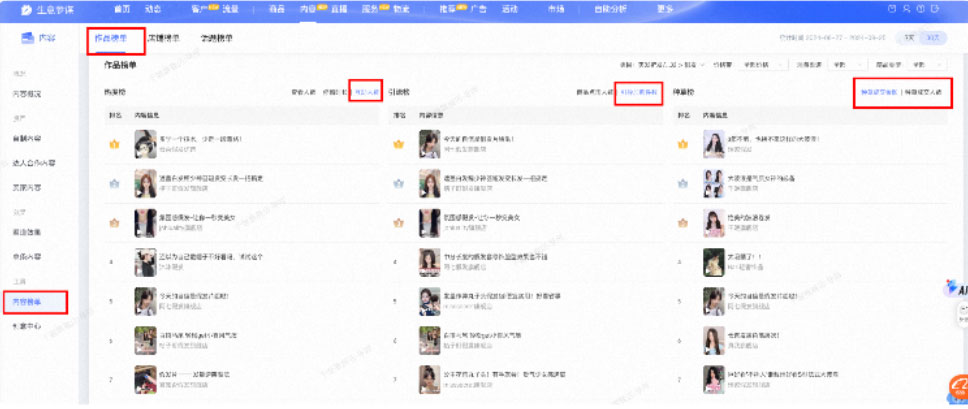Open the 价格带 dropdown
Screen dimensions: 968x409
(764, 65)
